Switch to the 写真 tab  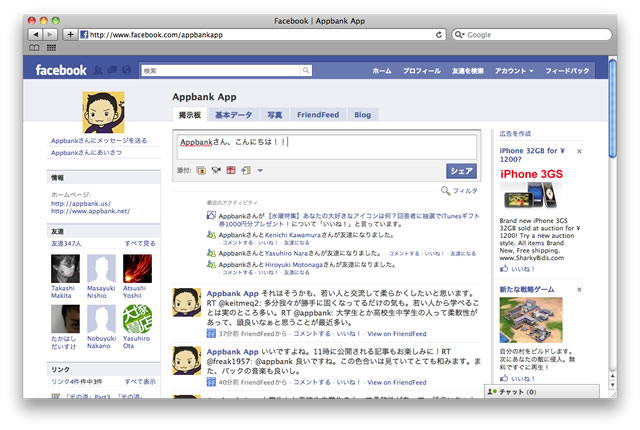(x=274, y=115)
